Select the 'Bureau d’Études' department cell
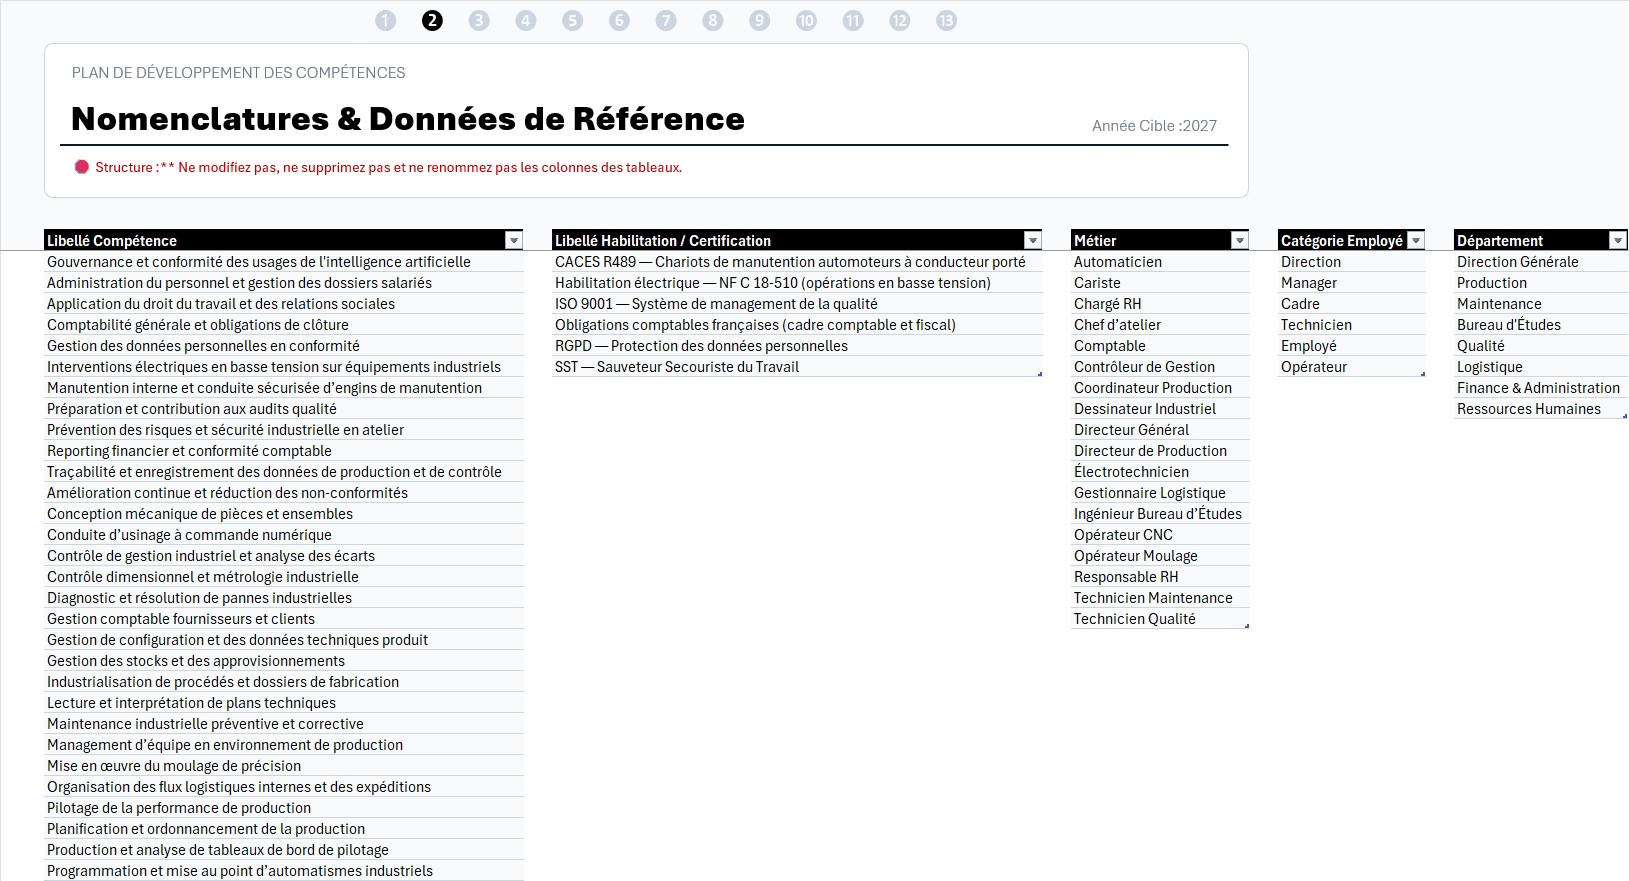The height and width of the screenshot is (881, 1629). [x=1541, y=325]
